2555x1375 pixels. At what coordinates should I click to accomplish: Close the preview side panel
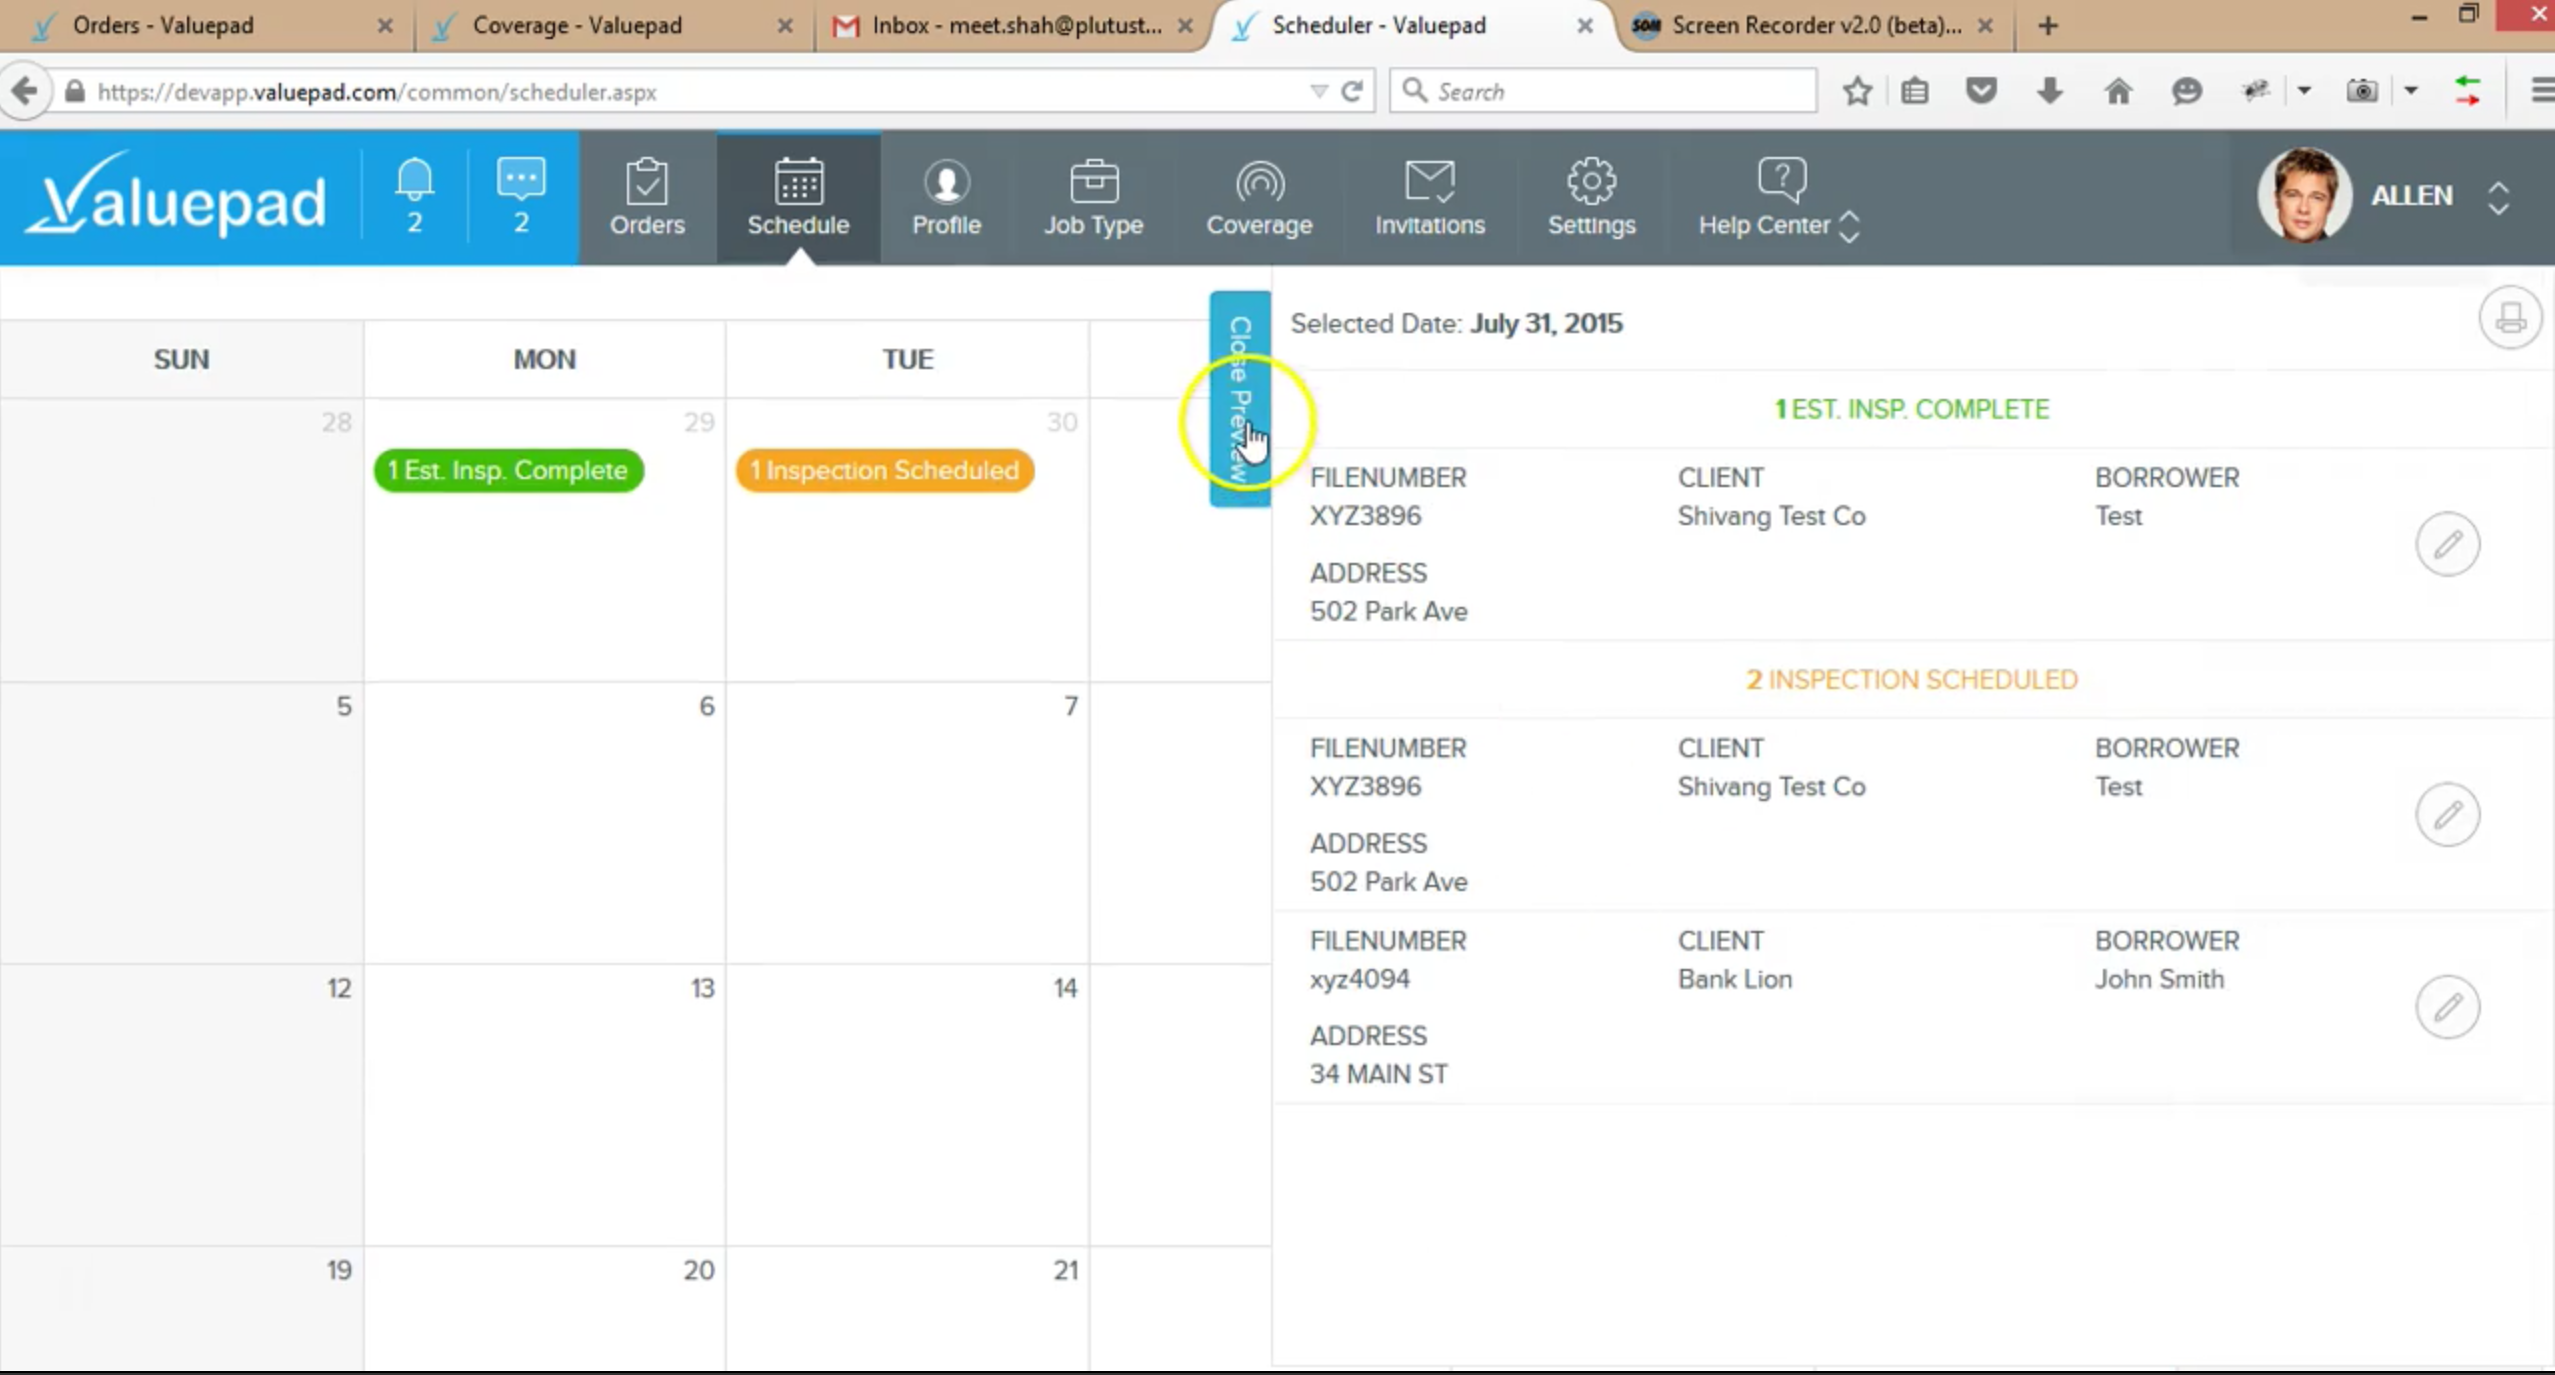1239,399
